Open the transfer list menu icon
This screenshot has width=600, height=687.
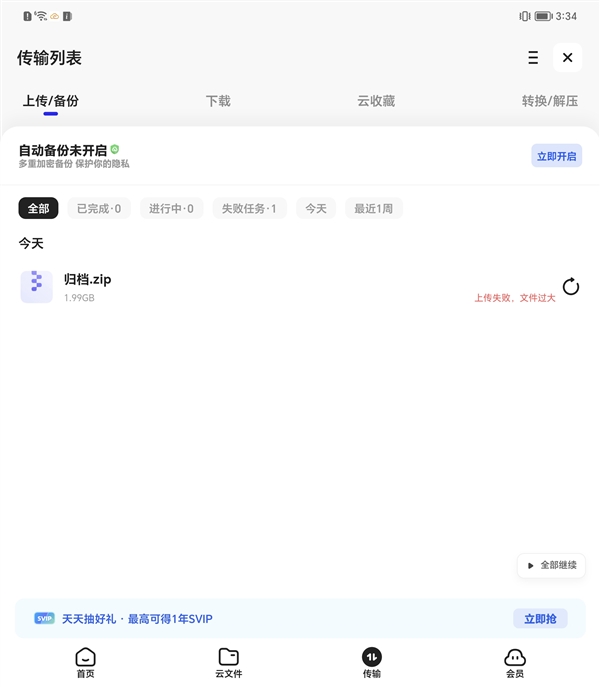point(533,58)
